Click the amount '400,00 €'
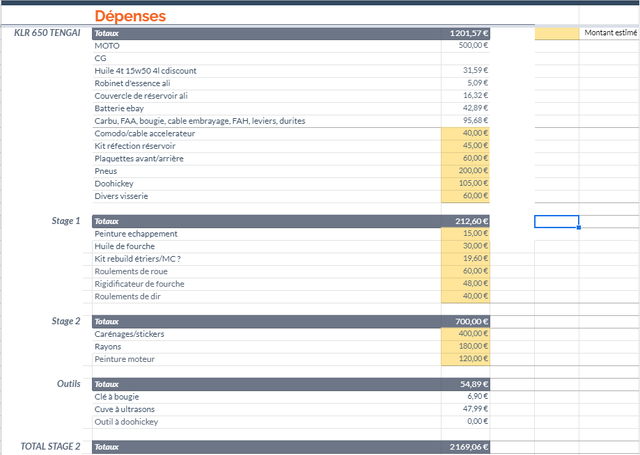640x455 pixels. pyautogui.click(x=465, y=333)
